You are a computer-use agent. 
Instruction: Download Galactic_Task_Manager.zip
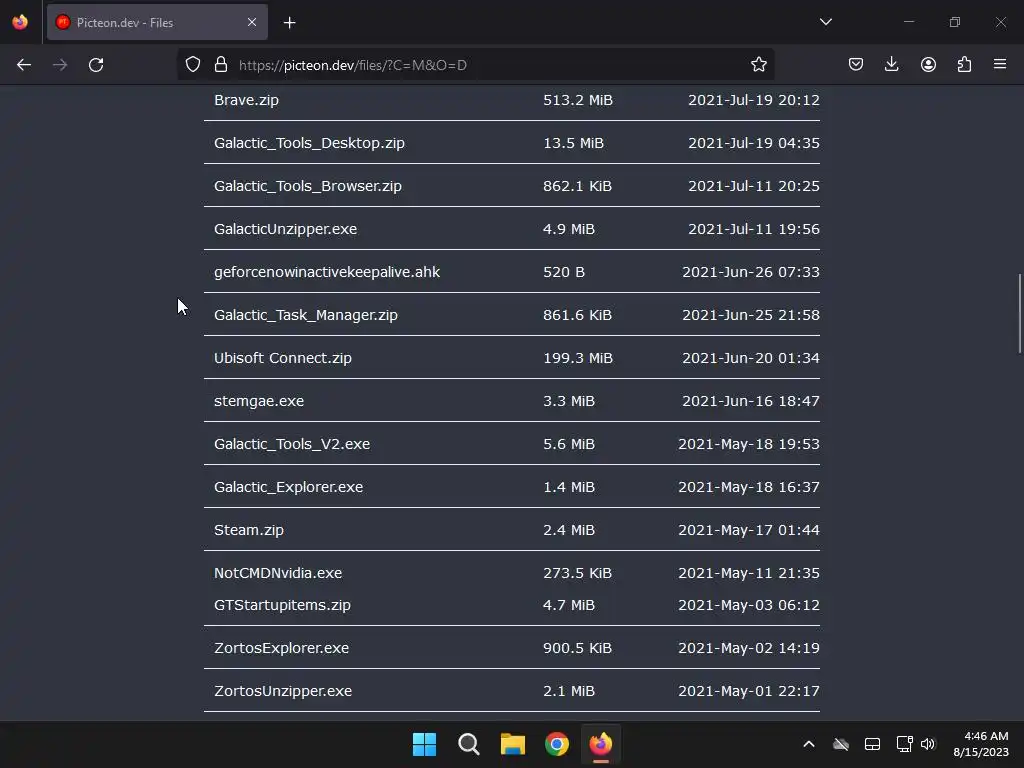click(x=306, y=315)
